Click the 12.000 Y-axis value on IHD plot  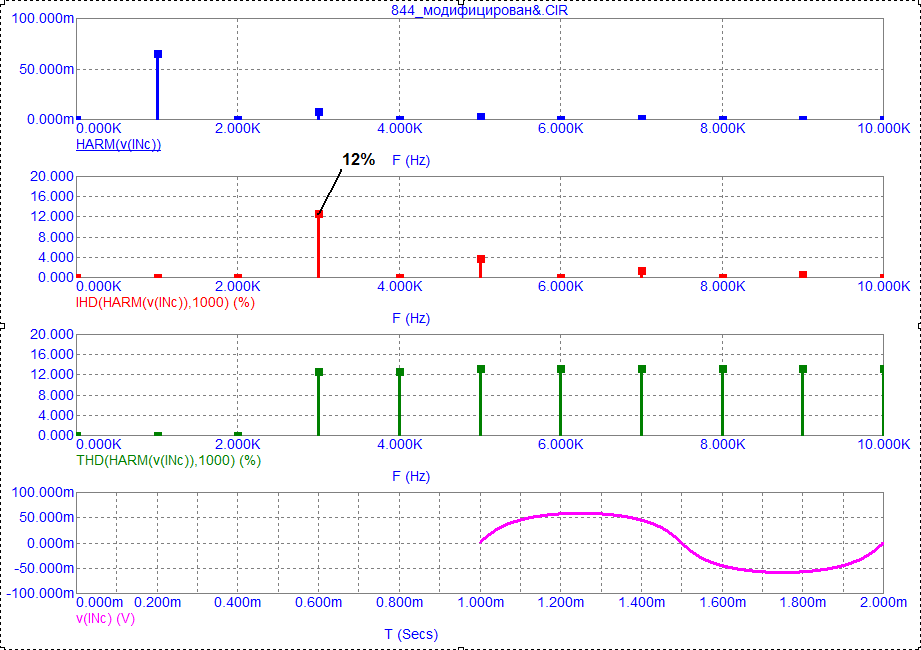pyautogui.click(x=52, y=217)
